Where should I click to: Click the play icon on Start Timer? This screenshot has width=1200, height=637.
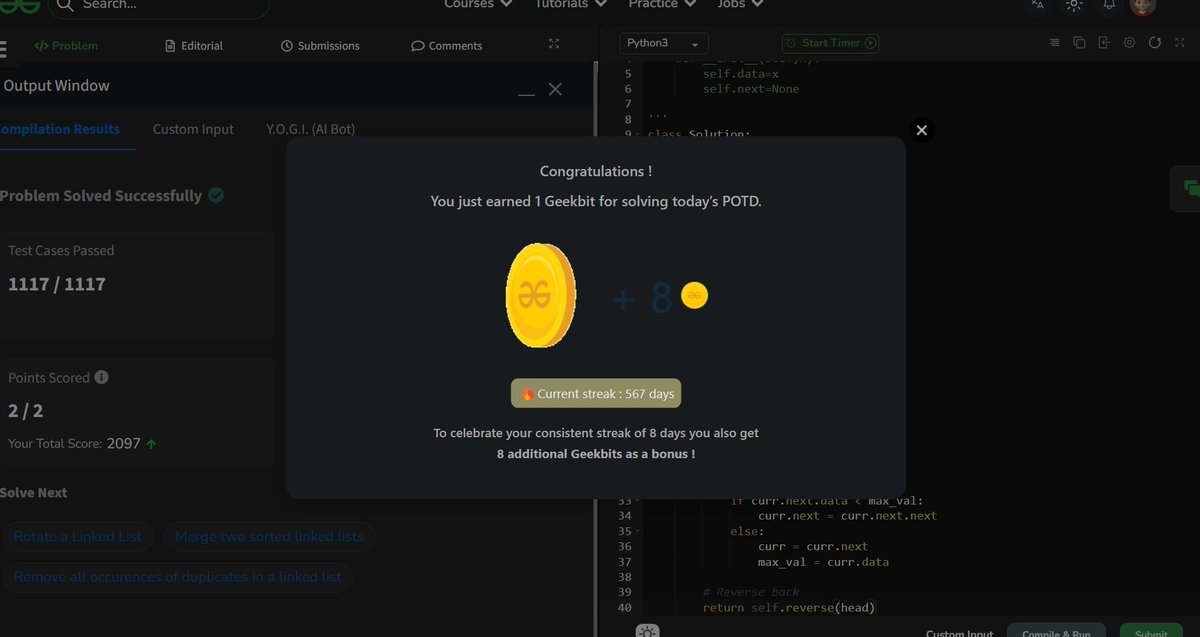coord(871,43)
